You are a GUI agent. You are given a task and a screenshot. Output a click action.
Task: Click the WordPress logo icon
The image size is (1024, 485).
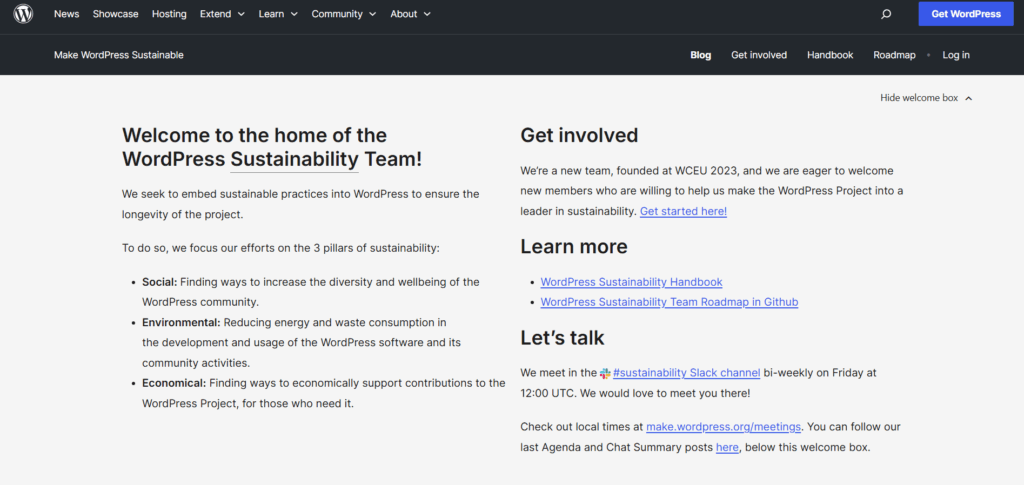[24, 14]
